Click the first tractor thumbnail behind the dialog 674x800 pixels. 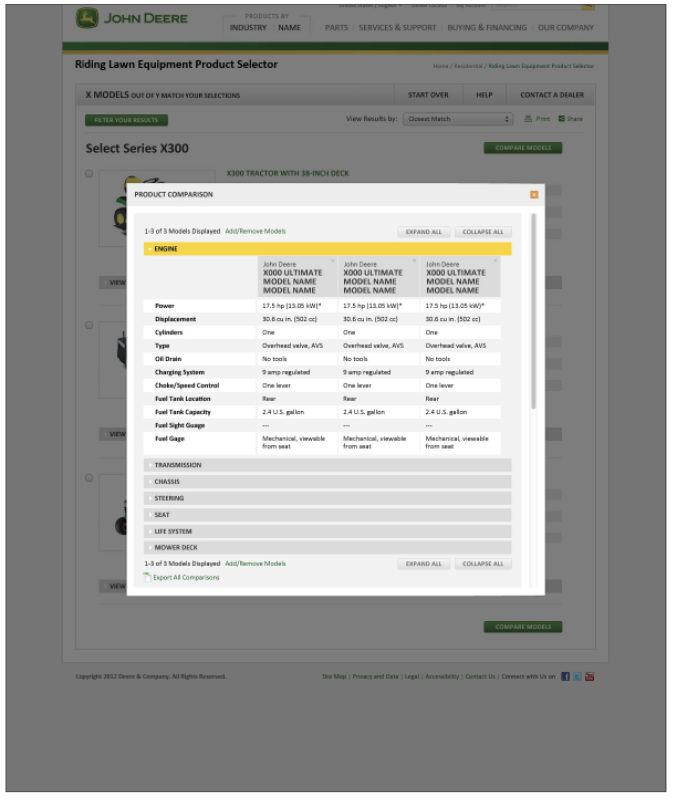coord(114,208)
